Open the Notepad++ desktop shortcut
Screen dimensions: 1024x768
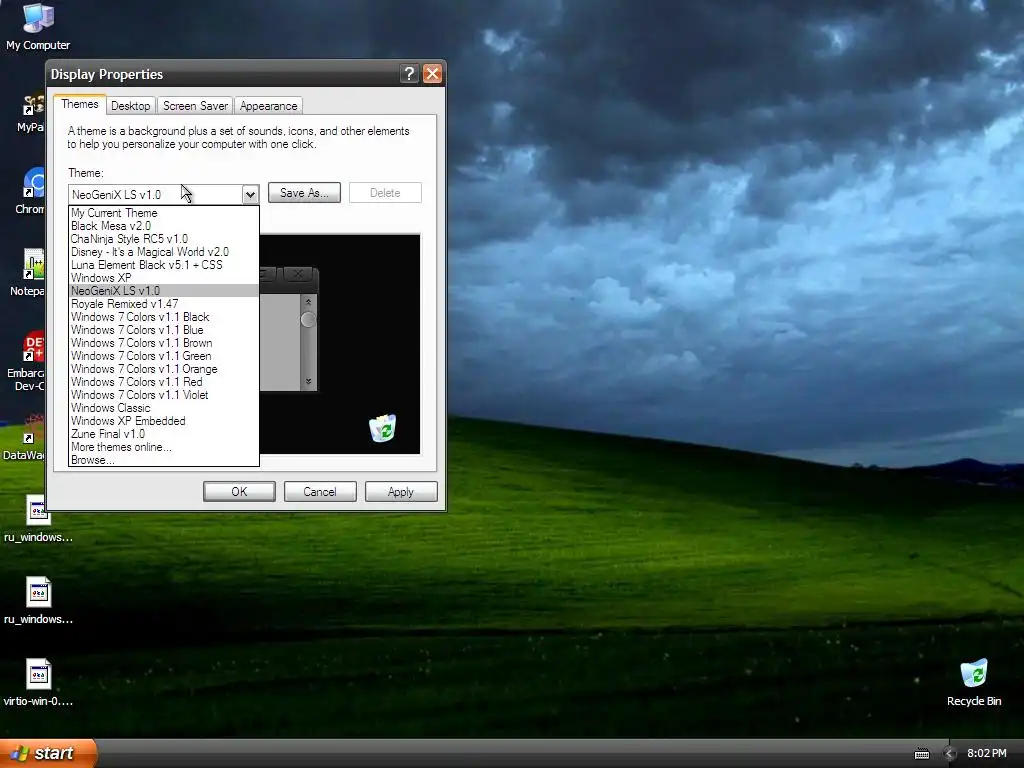coord(30,273)
